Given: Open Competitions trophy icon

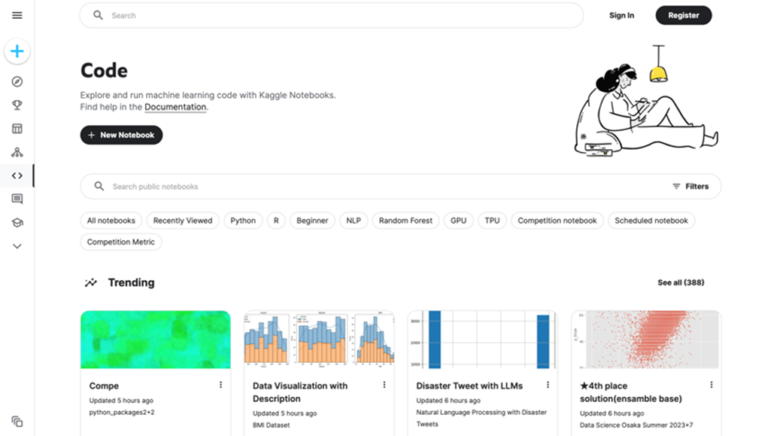Looking at the screenshot, I should pyautogui.click(x=17, y=105).
